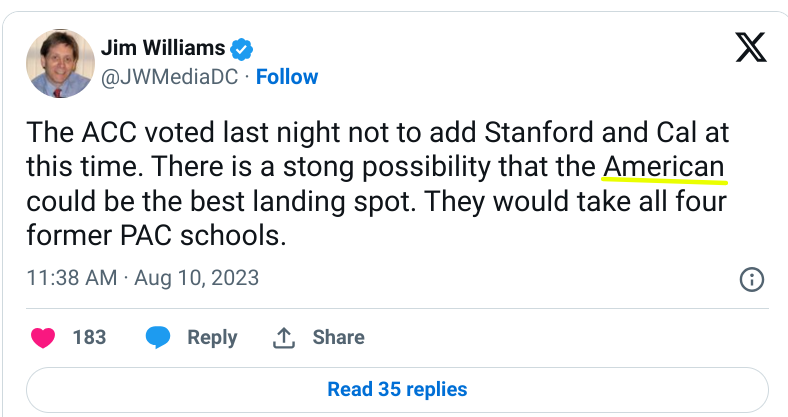Click the X logo icon

750,47
